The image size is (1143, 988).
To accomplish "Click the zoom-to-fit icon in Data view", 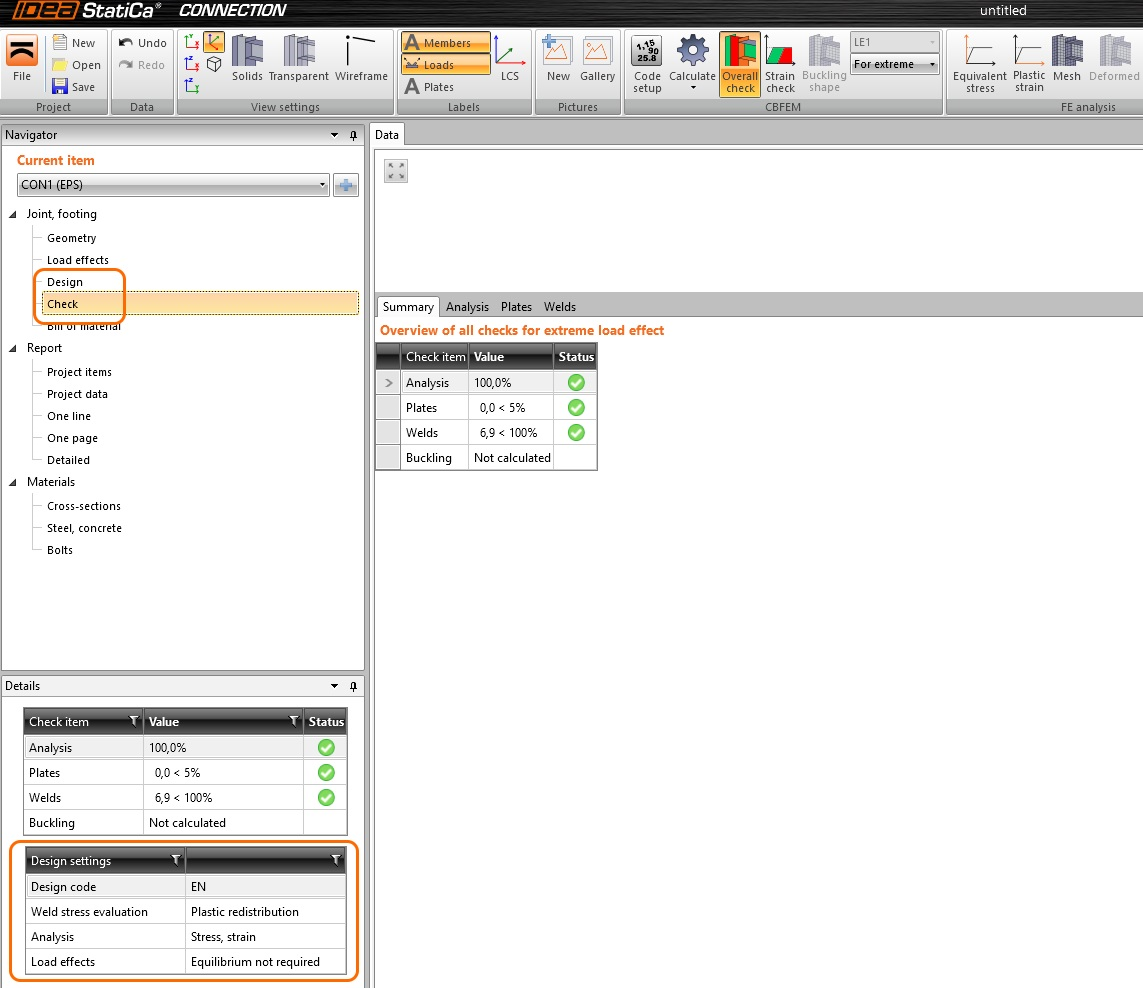I will 396,171.
